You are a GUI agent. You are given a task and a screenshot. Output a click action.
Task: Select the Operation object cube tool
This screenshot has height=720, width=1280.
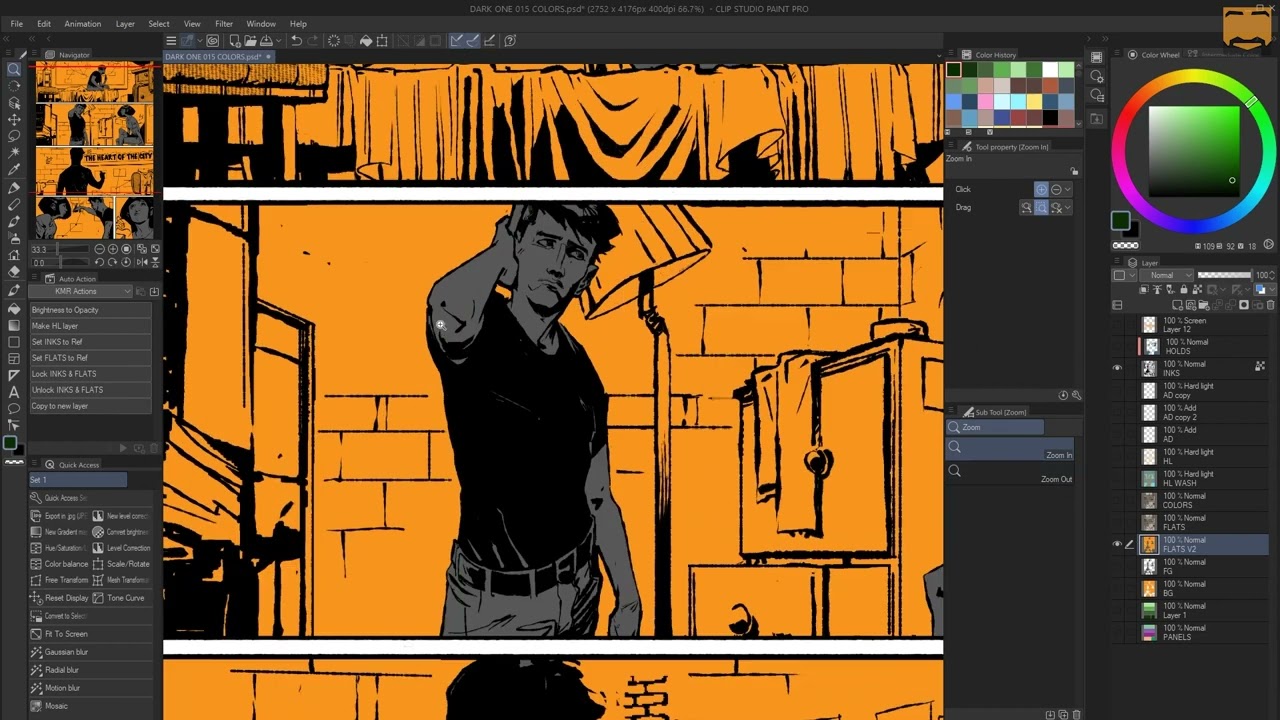click(14, 103)
